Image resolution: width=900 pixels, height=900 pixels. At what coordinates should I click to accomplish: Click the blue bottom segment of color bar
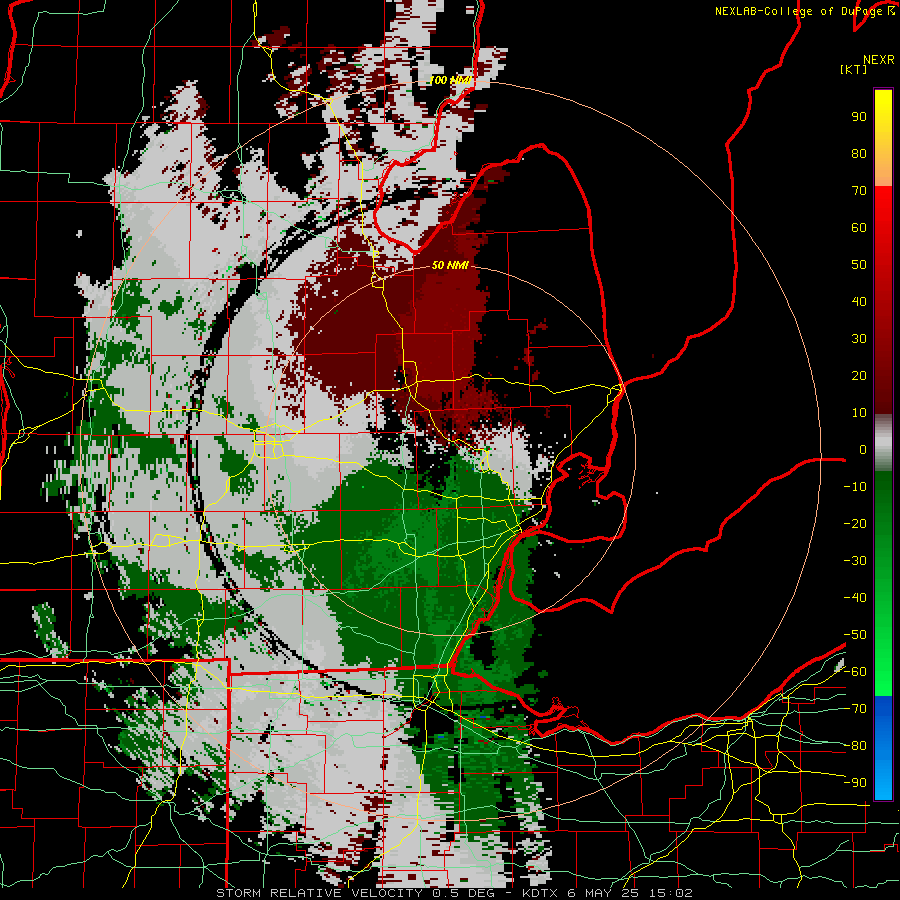pos(883,748)
